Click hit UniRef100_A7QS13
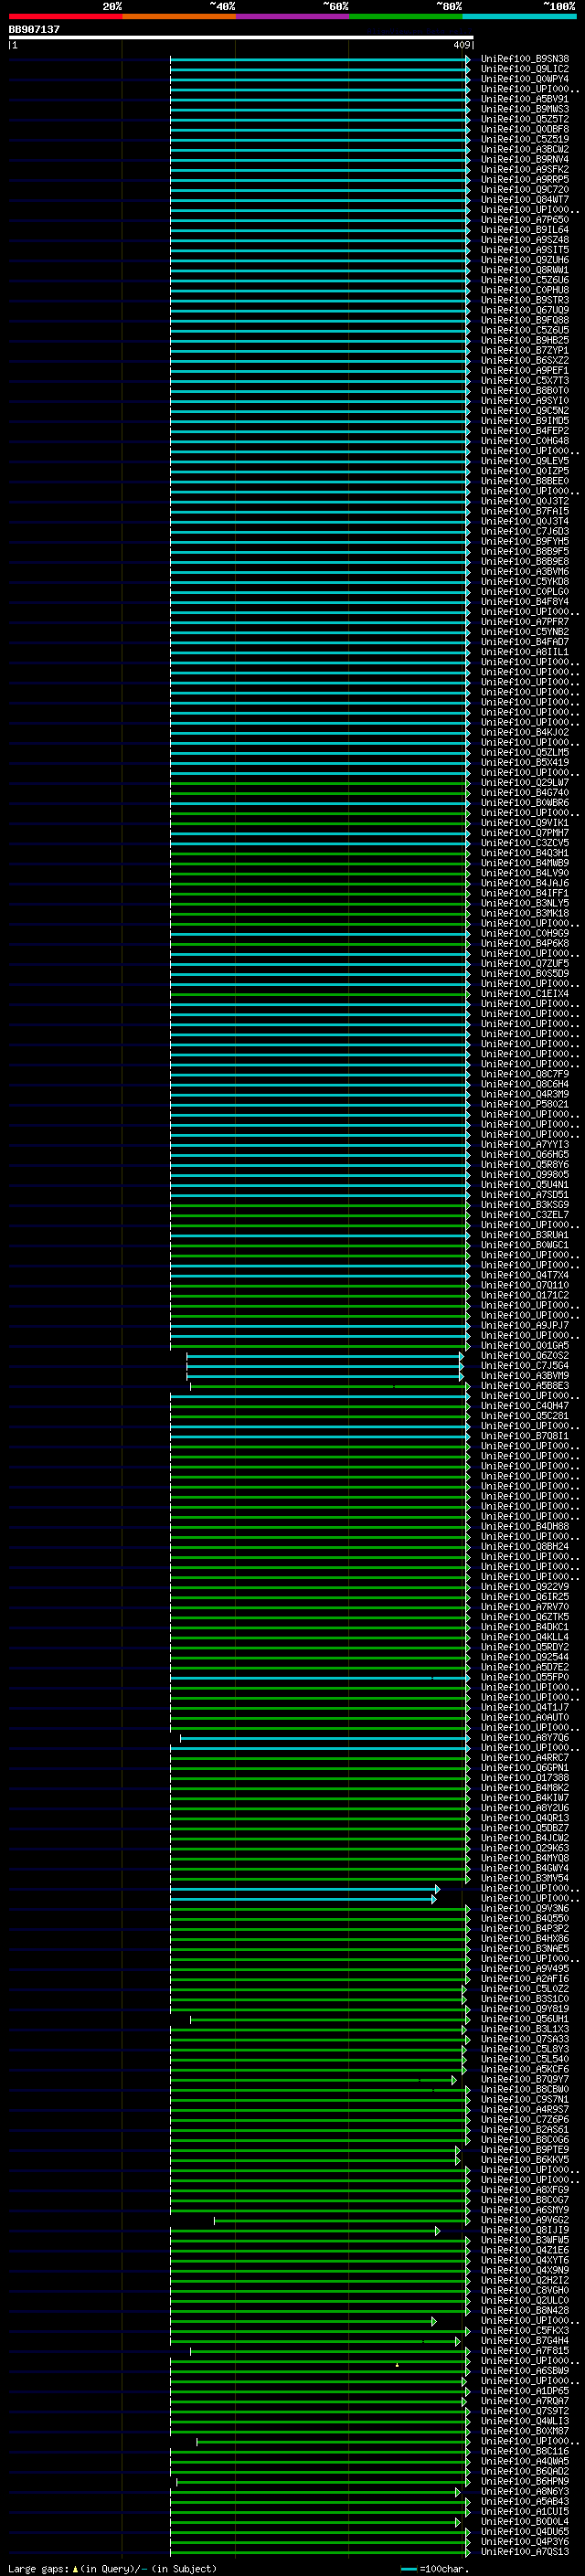This screenshot has height=2576, width=585. click(525, 2551)
